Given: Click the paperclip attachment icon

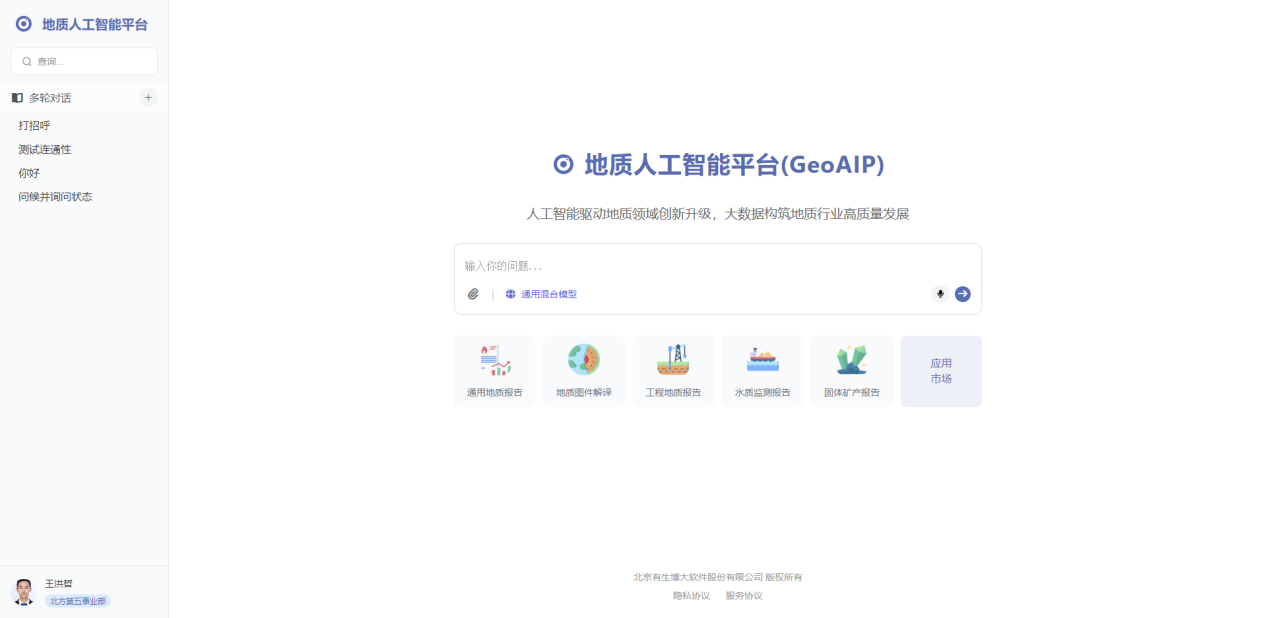Looking at the screenshot, I should point(473,294).
